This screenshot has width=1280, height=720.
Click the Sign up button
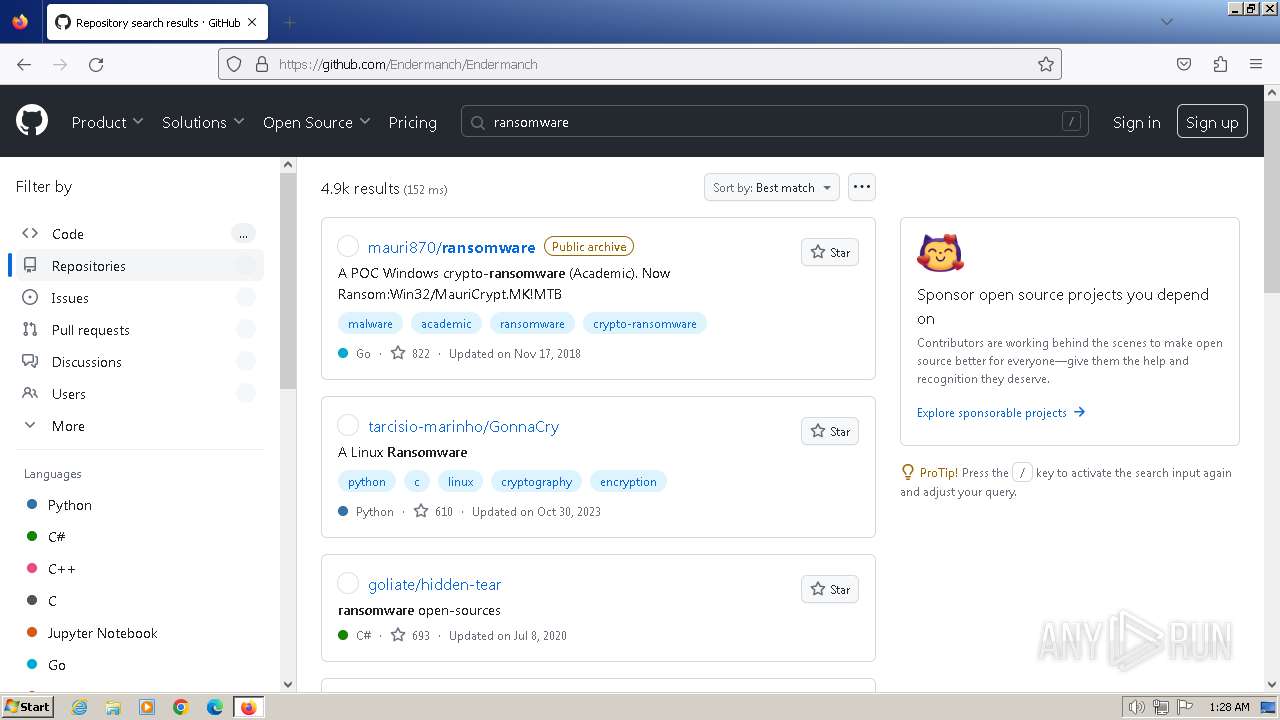[x=1212, y=122]
